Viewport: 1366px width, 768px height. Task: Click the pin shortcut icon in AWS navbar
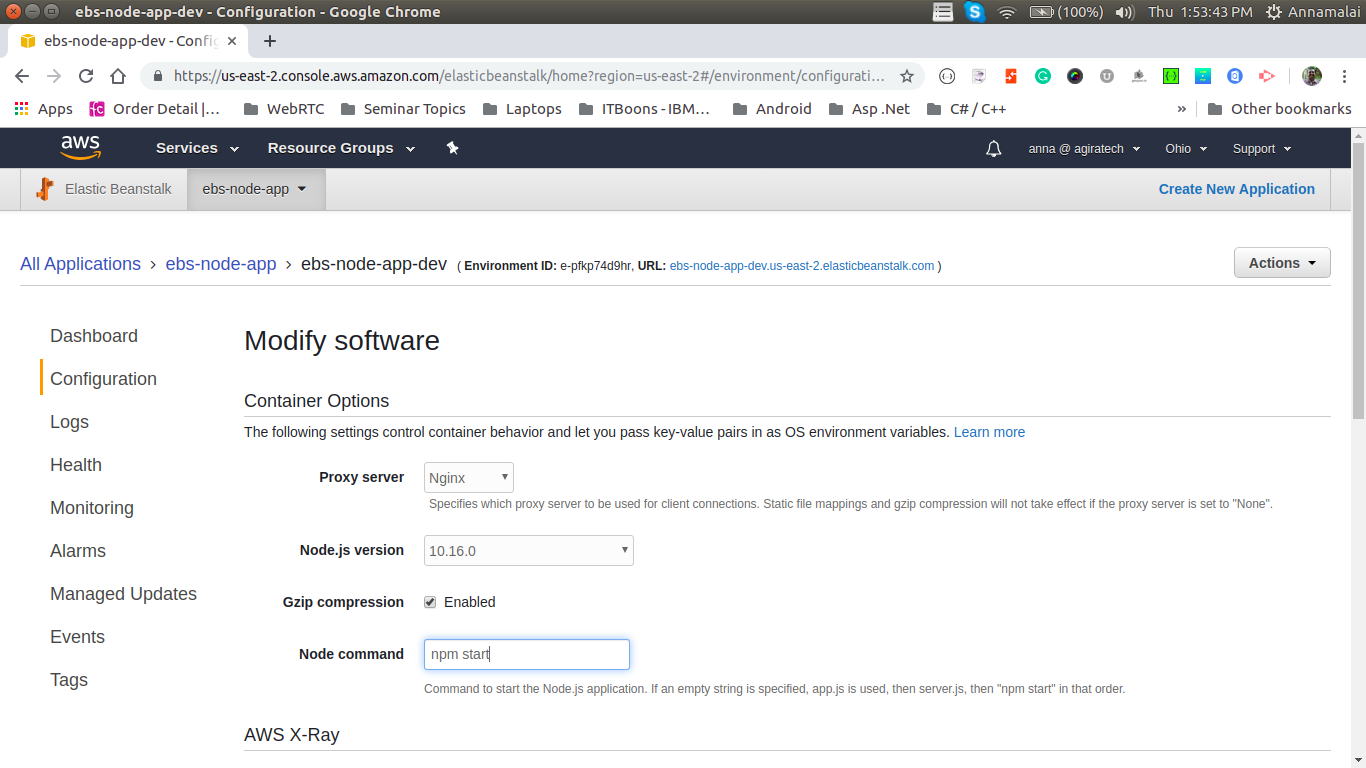[x=452, y=148]
